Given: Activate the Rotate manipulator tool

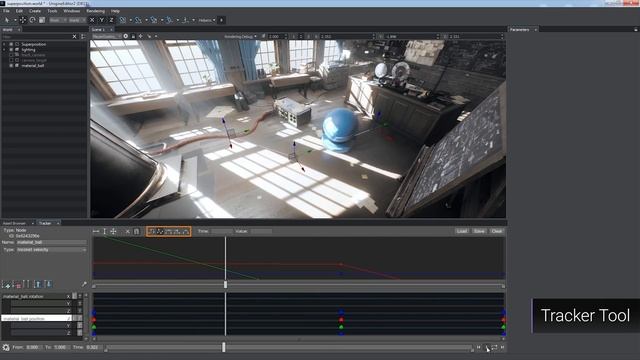Looking at the screenshot, I should [x=32, y=20].
